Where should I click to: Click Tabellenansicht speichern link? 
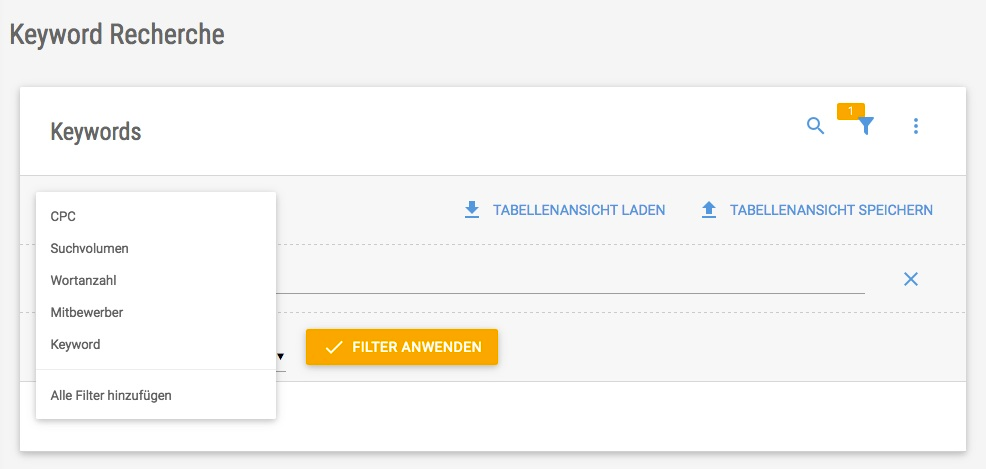tap(831, 210)
